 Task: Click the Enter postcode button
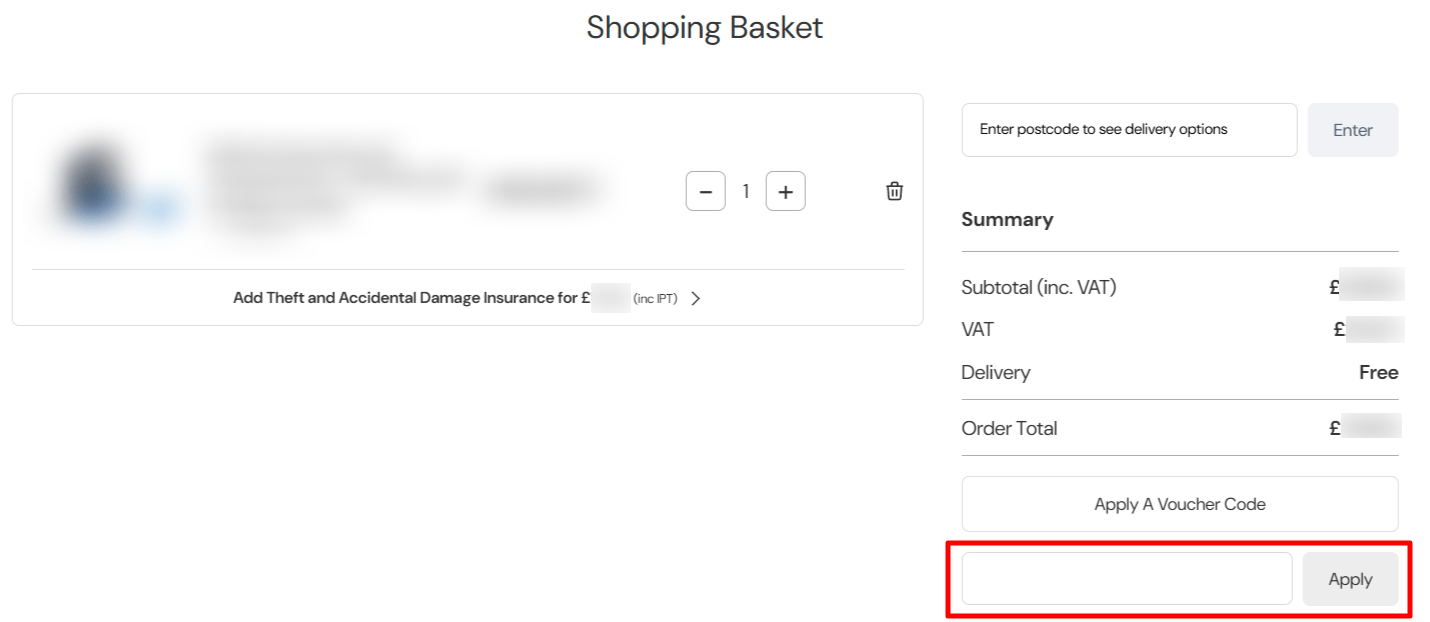(1352, 130)
